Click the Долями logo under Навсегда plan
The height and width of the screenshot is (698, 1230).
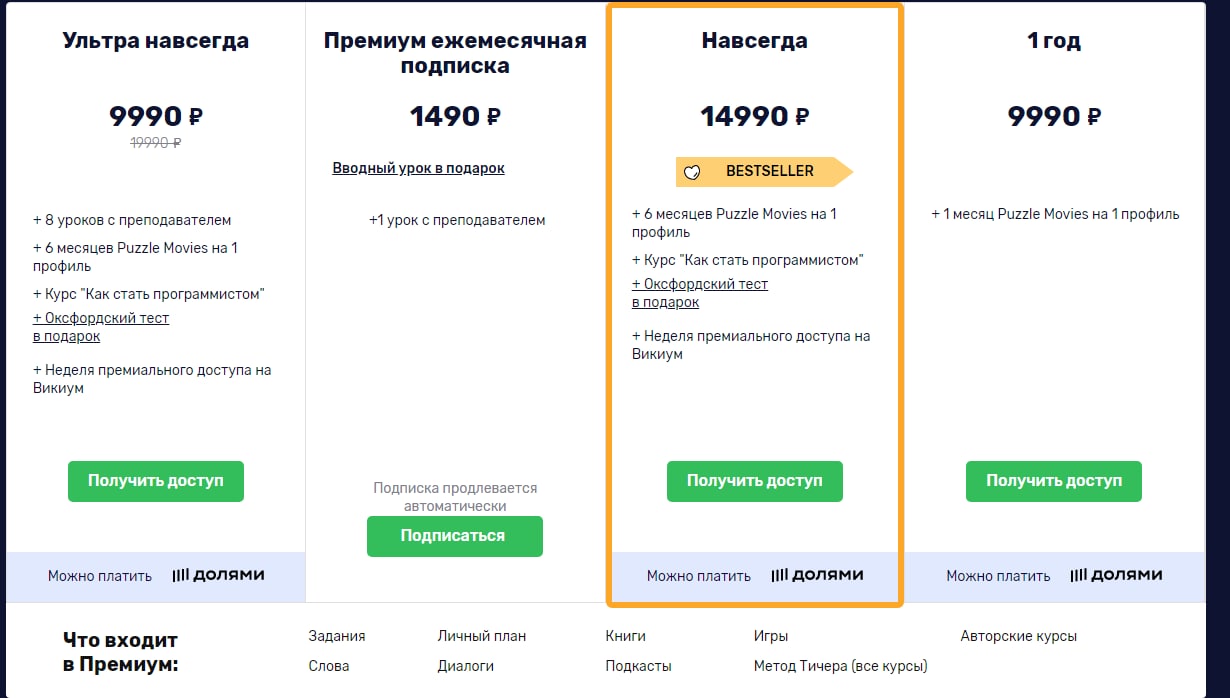[817, 575]
